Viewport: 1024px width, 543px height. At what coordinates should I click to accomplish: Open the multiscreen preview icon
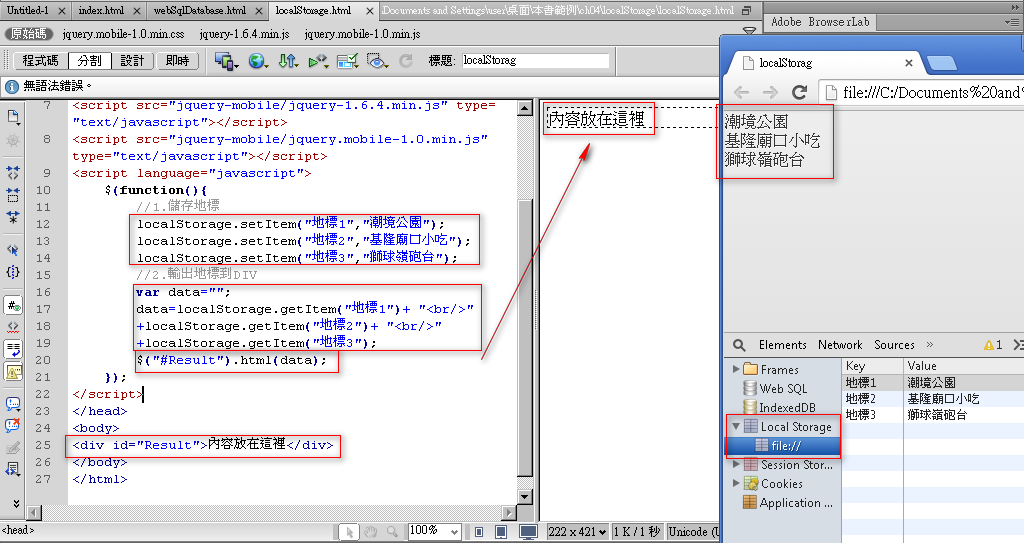tap(225, 61)
